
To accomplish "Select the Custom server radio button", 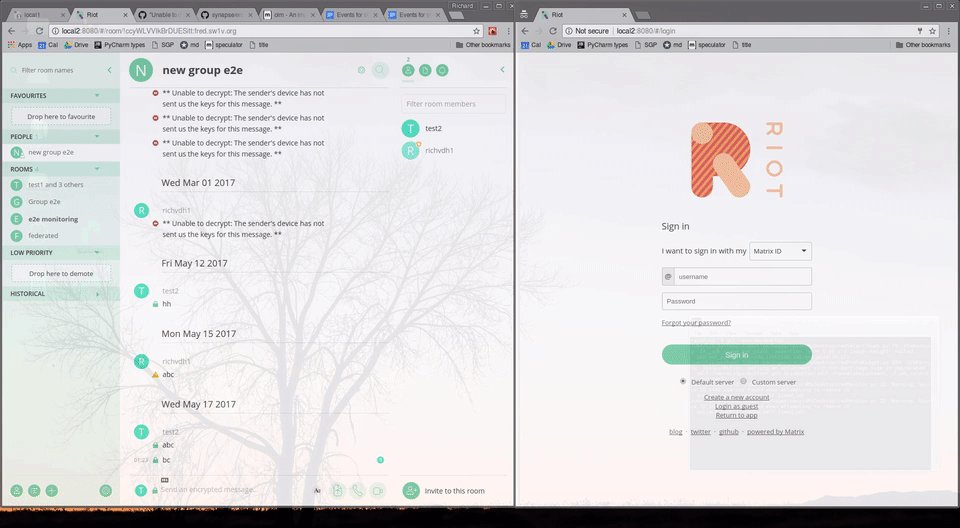I will tap(743, 381).
